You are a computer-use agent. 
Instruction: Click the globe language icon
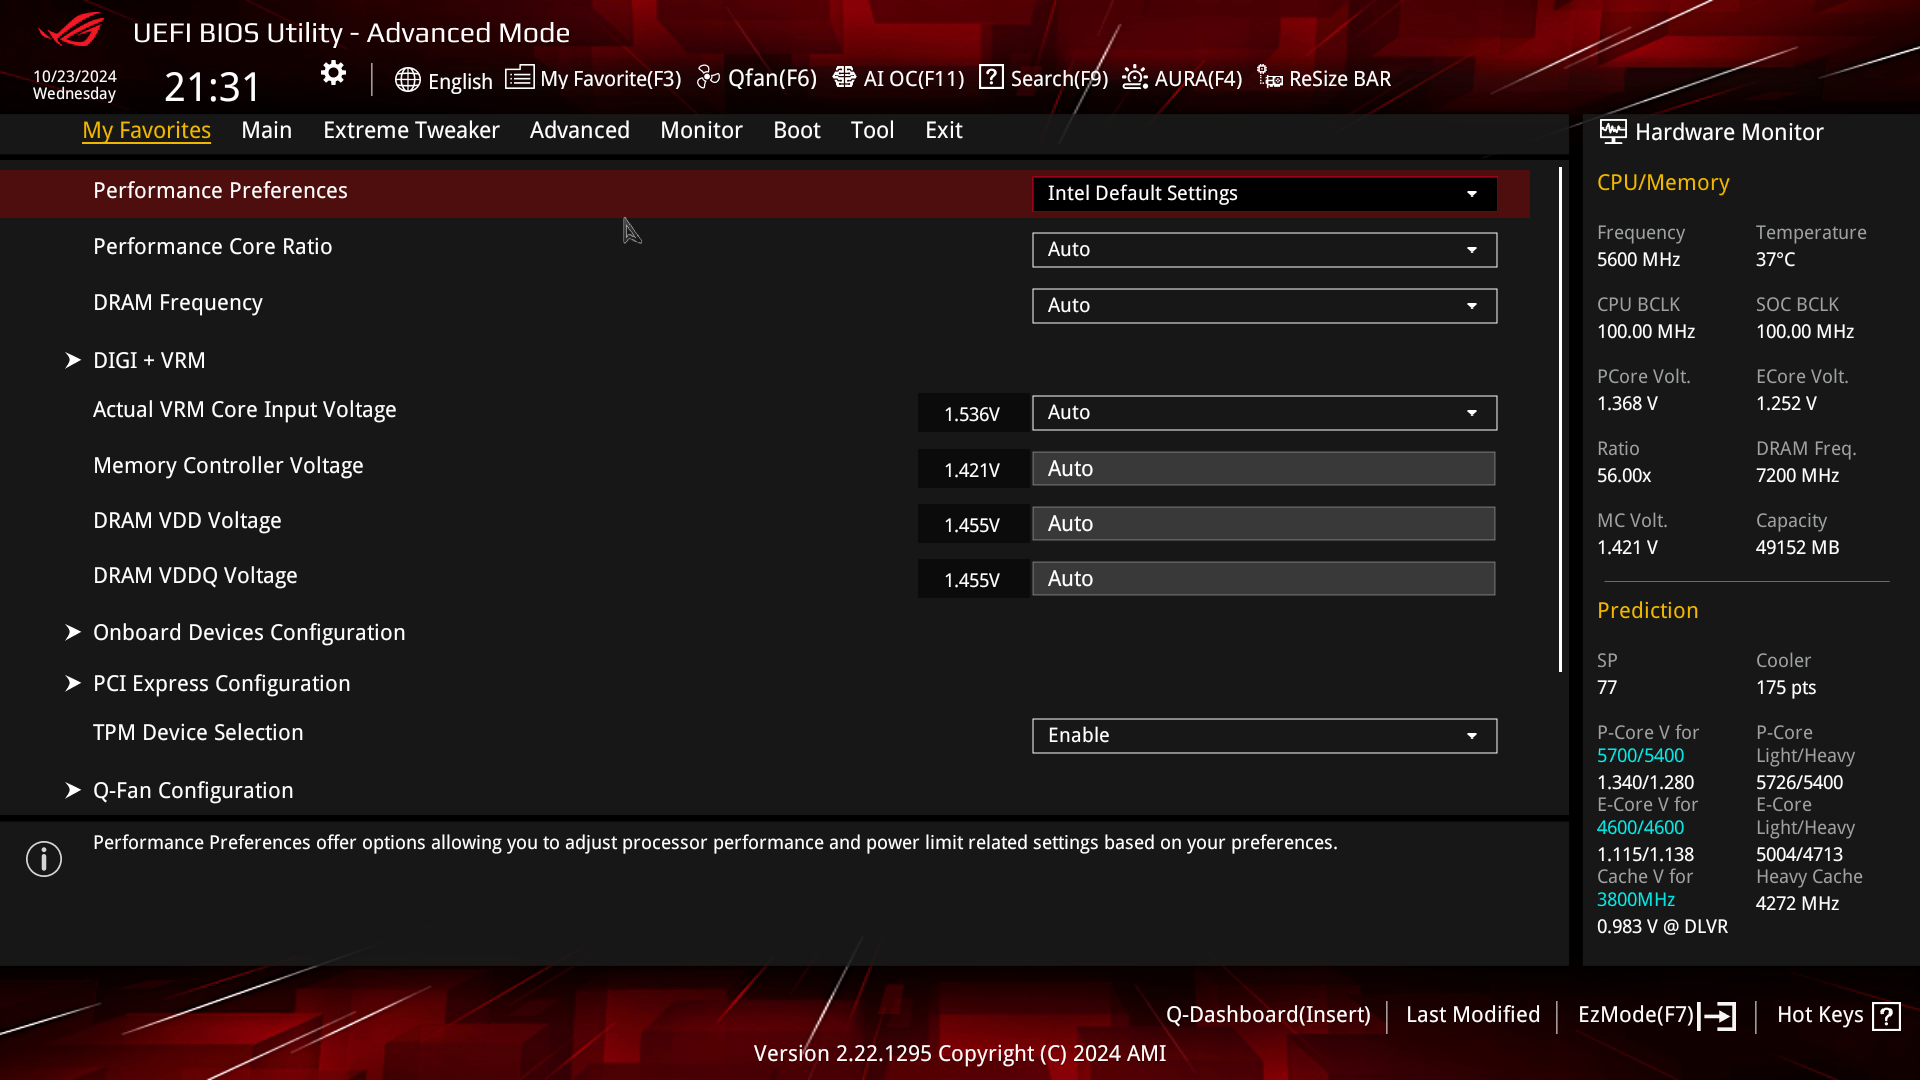coord(407,80)
